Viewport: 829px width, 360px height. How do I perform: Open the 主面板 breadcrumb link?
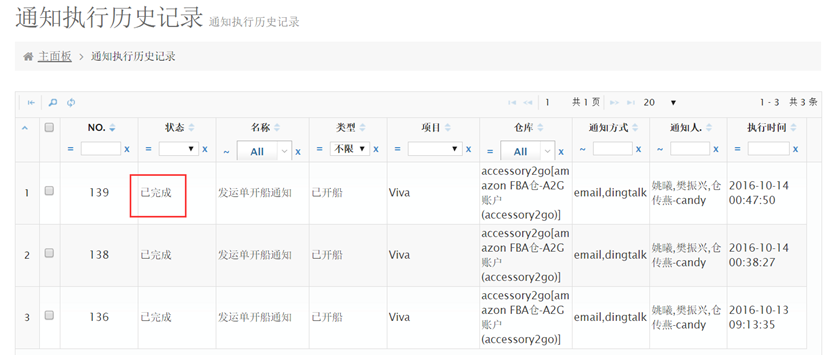(54, 57)
